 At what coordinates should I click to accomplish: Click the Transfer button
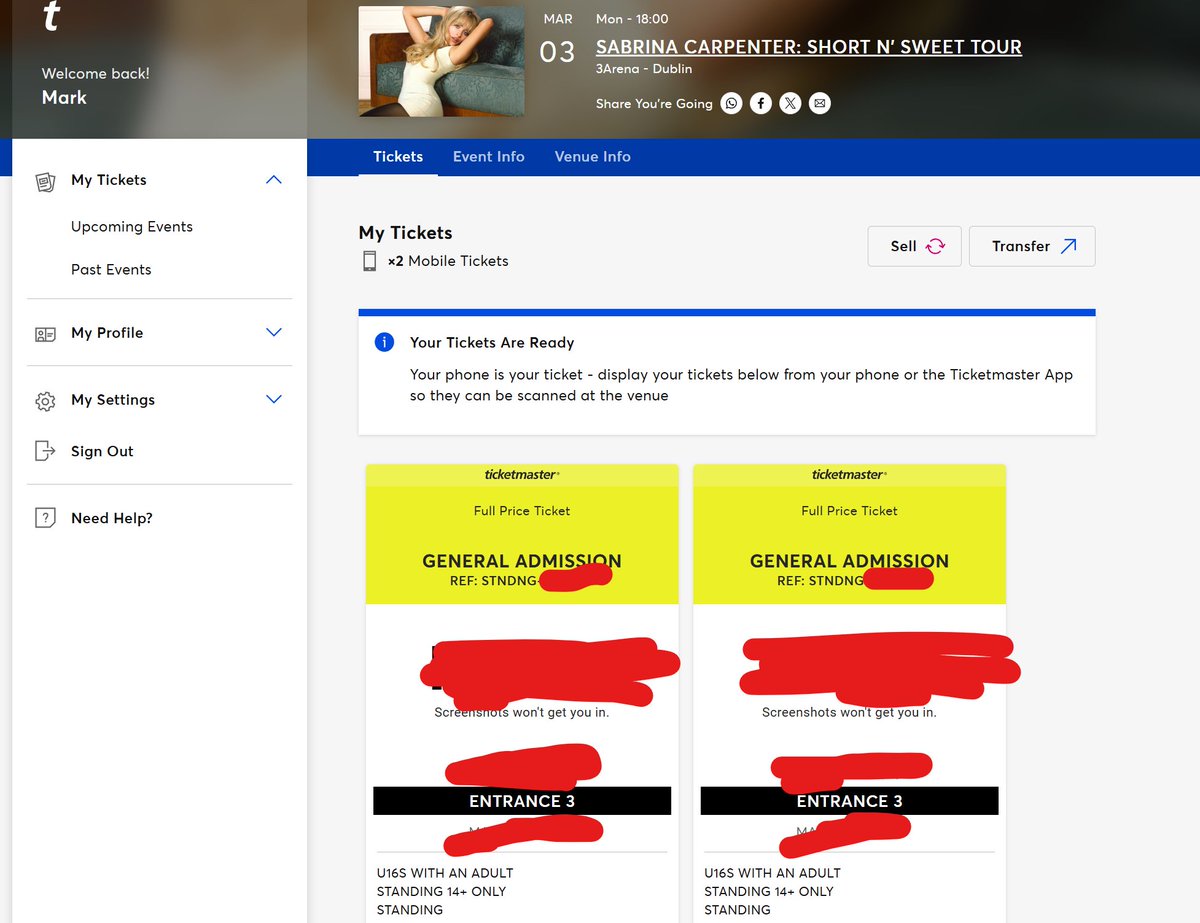tap(1032, 246)
